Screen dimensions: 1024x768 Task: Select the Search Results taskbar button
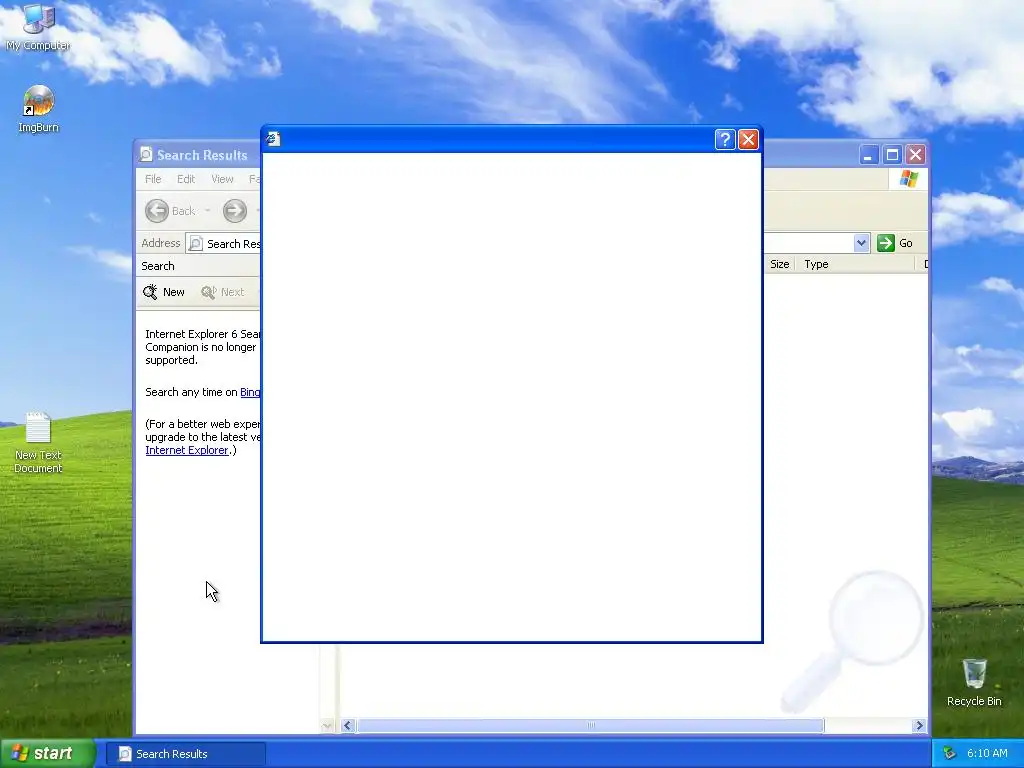(x=185, y=754)
